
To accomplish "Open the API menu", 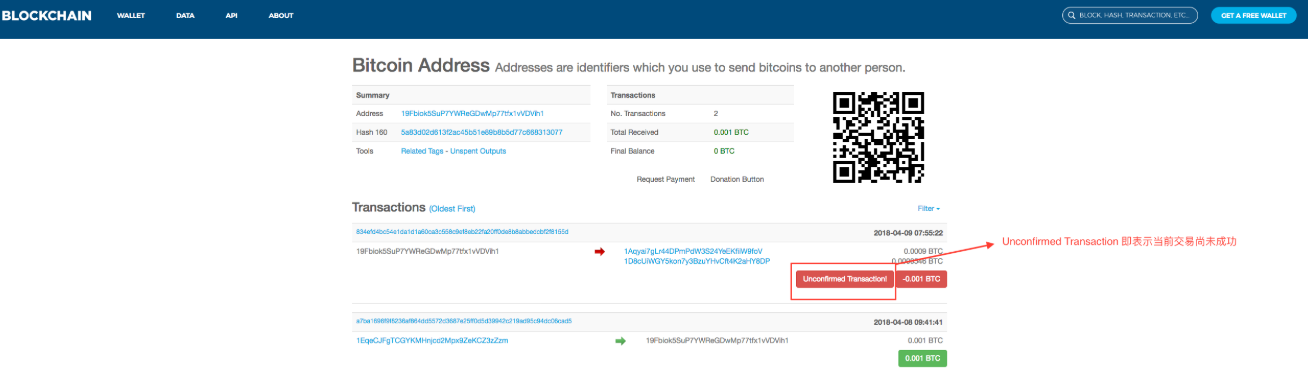I will coord(232,16).
